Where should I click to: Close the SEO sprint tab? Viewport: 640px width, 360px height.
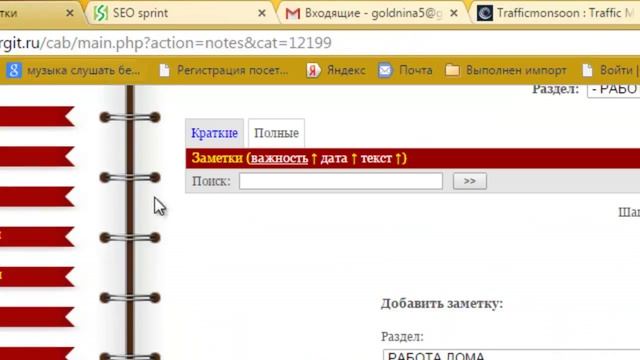(262, 13)
